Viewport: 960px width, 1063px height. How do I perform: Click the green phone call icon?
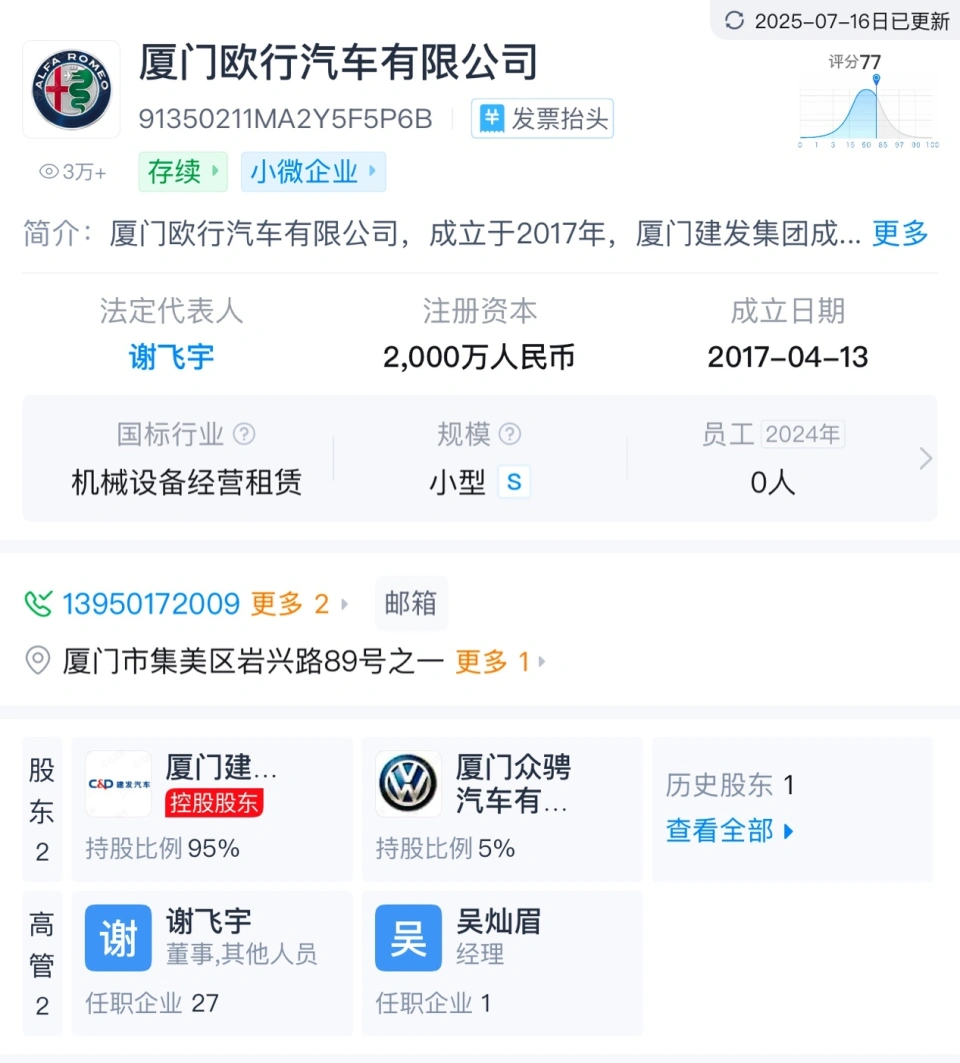38,603
